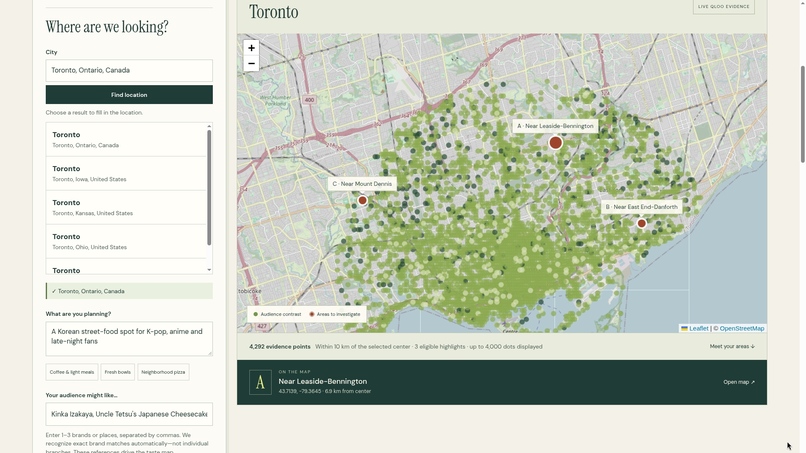Click the Near Leaside-Bennington banner title

coord(323,382)
